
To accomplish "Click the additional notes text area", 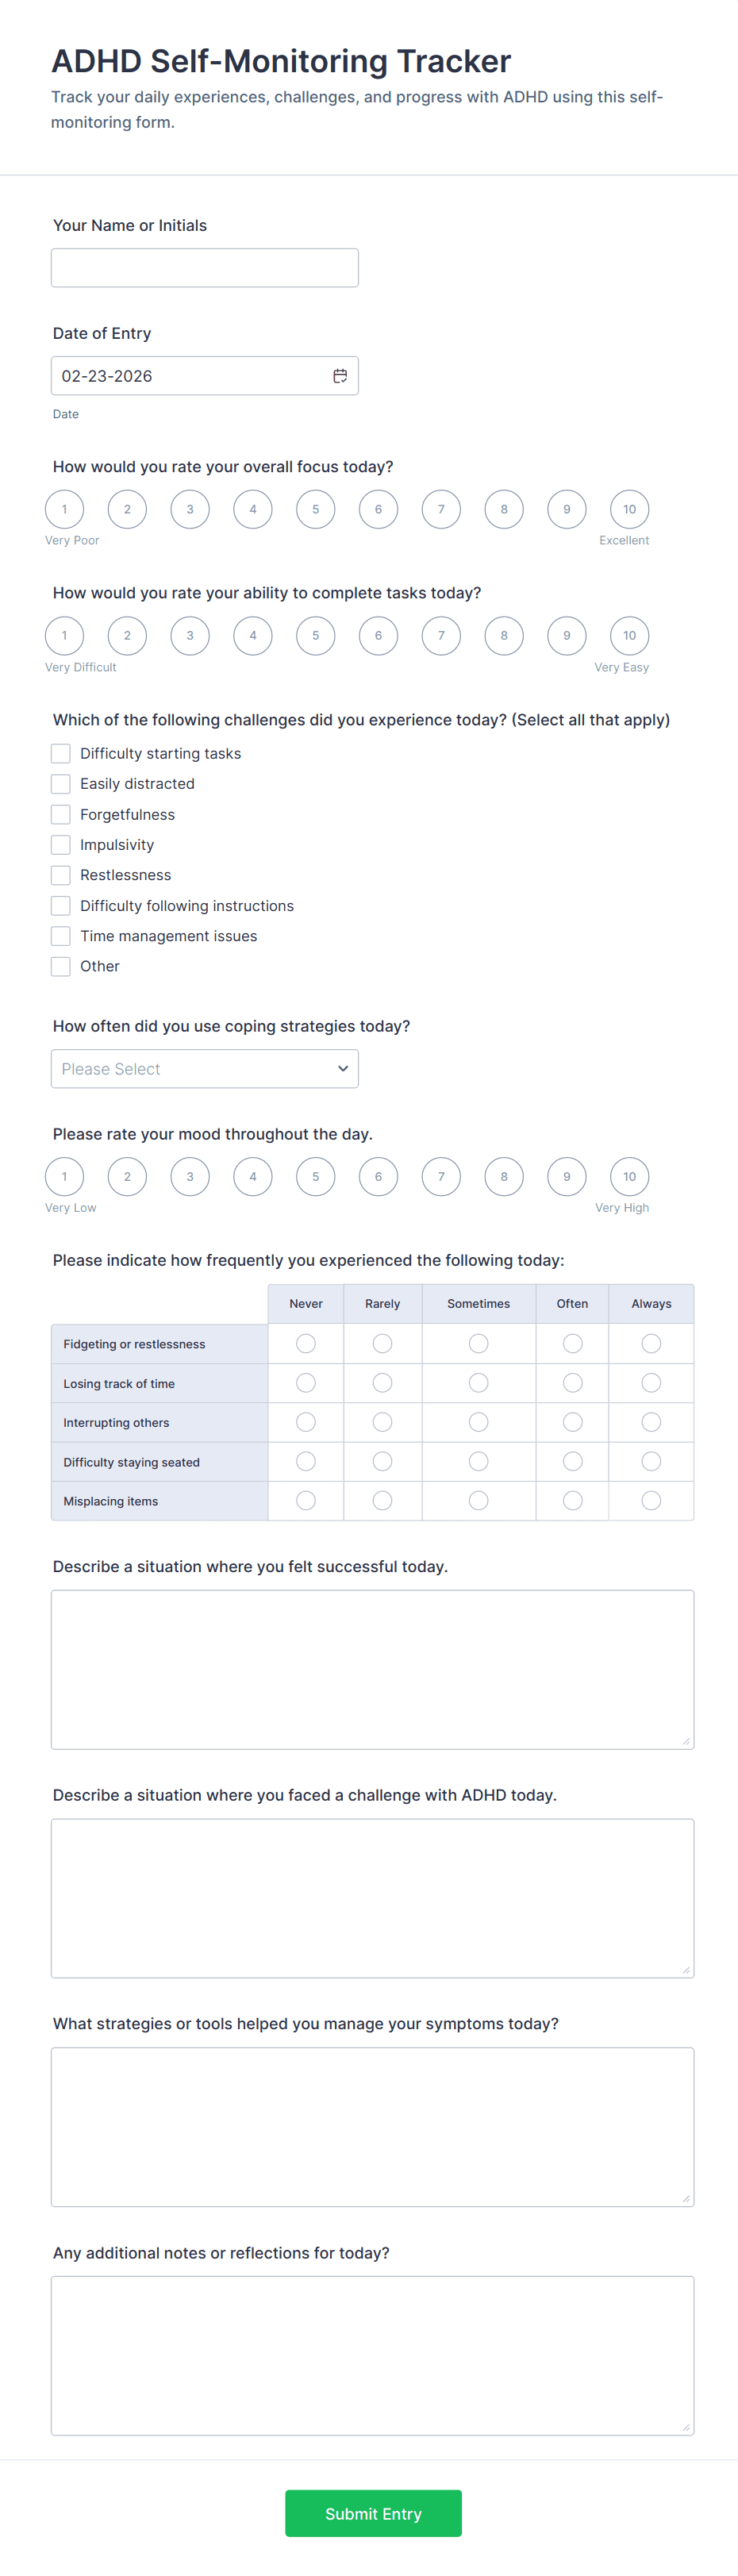I will pos(372,2355).
